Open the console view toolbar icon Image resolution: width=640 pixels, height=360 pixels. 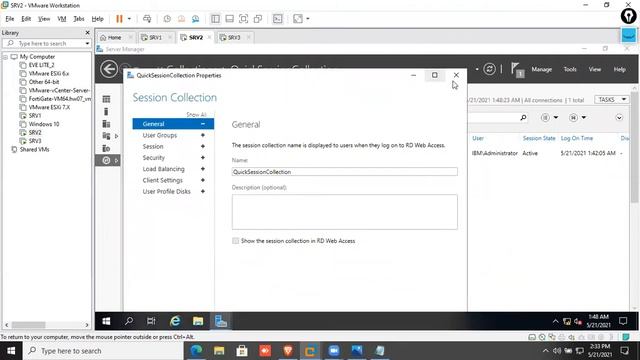(x=278, y=19)
